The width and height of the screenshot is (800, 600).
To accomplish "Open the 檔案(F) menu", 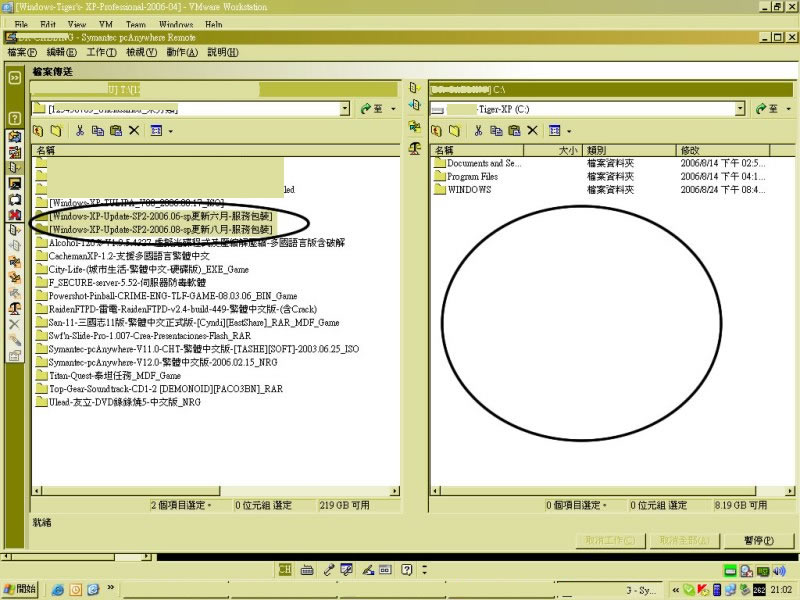I will 22,52.
